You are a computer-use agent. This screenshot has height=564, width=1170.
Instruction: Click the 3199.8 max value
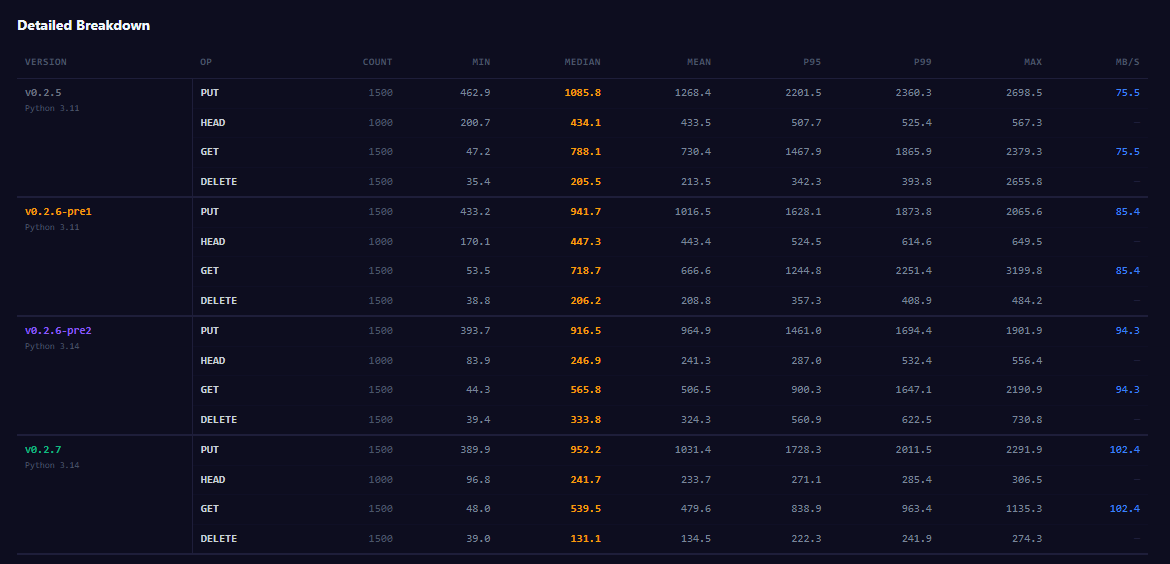(1023, 271)
